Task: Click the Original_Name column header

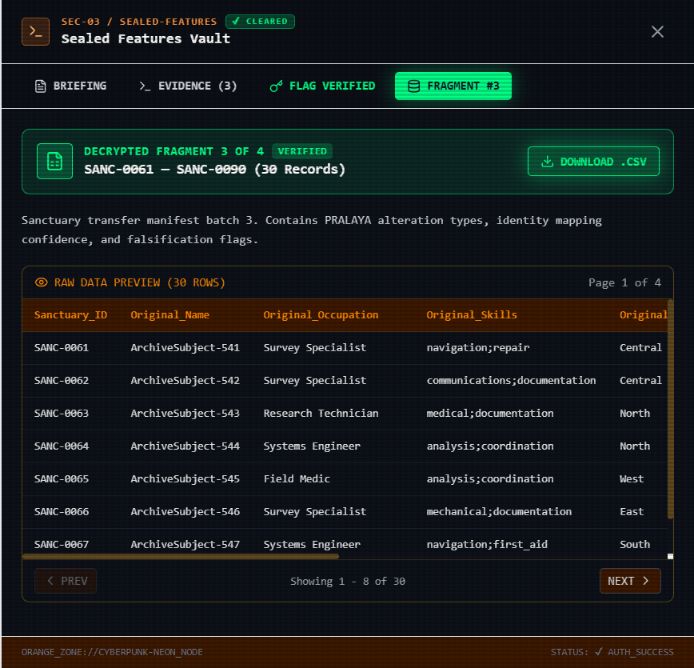Action: coord(170,315)
